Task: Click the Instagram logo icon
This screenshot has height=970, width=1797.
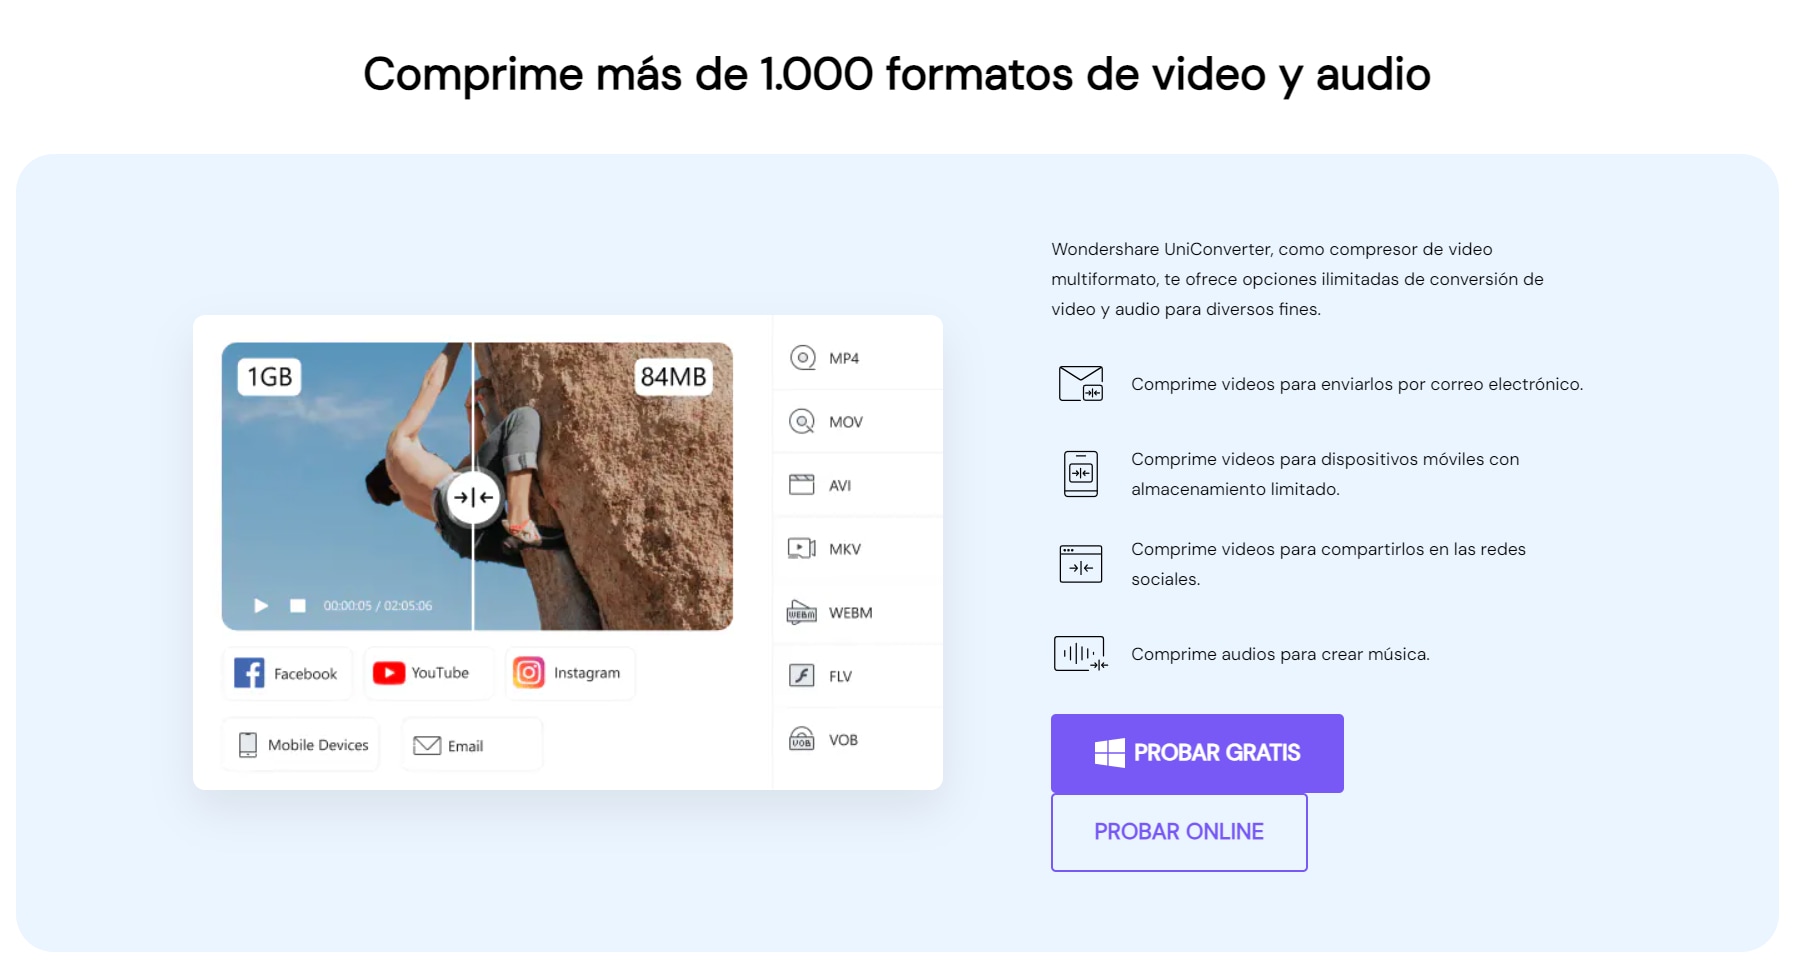Action: coord(529,673)
